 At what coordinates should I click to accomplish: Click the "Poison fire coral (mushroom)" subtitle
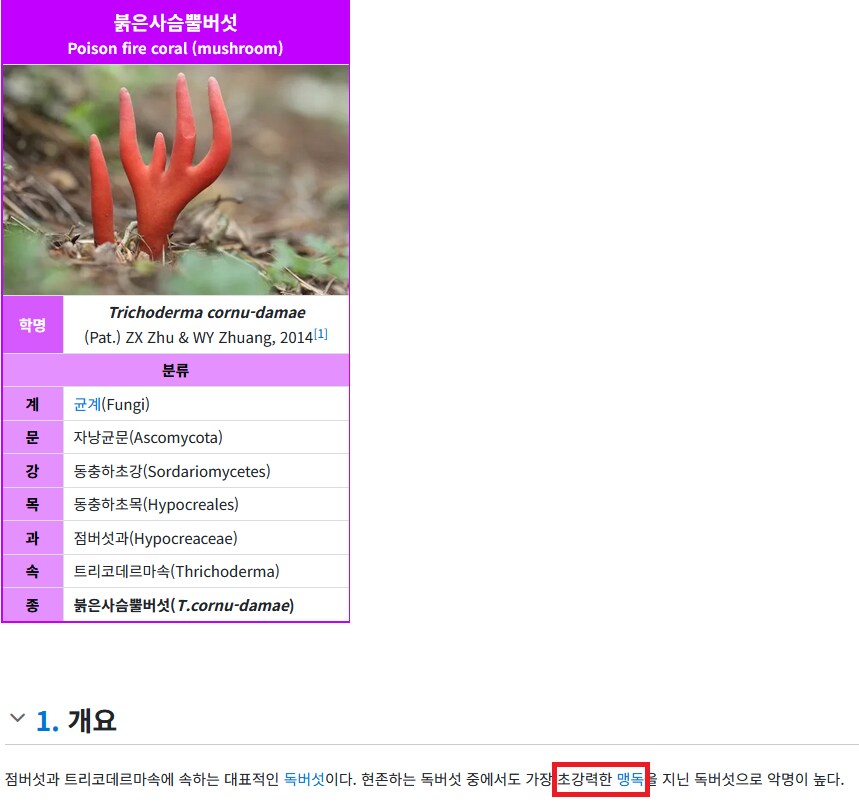coord(175,48)
